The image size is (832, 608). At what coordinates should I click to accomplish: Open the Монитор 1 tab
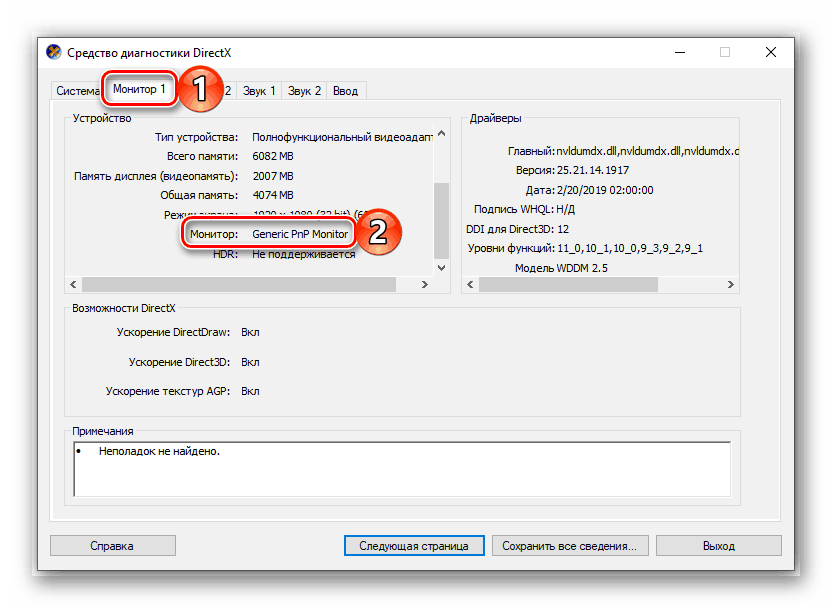tap(139, 89)
